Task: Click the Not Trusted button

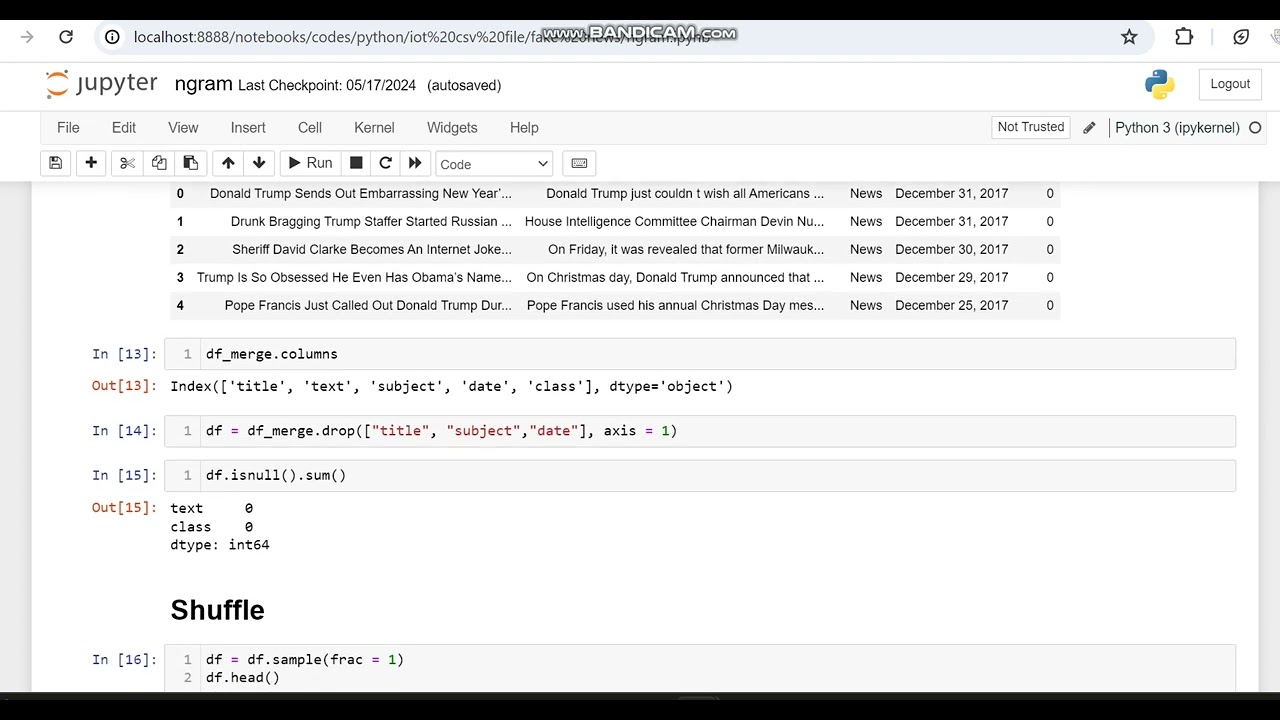Action: [1031, 127]
